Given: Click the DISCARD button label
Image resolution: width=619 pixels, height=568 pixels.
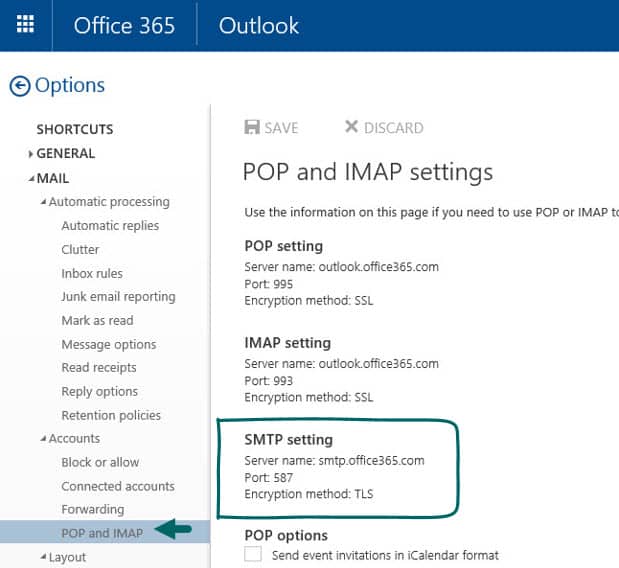Looking at the screenshot, I should pos(394,128).
